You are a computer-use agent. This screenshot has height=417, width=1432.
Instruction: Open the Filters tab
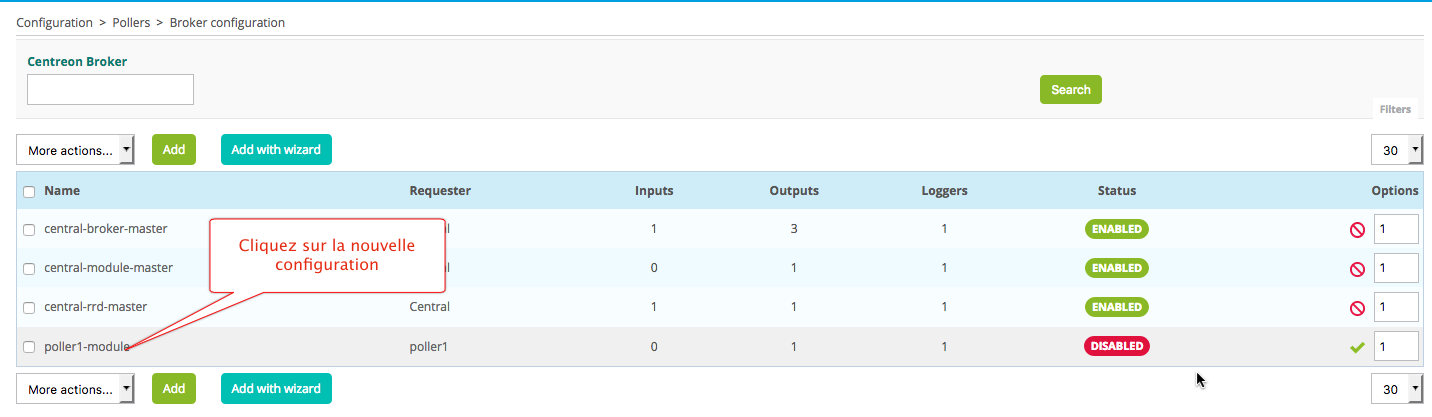click(1395, 110)
